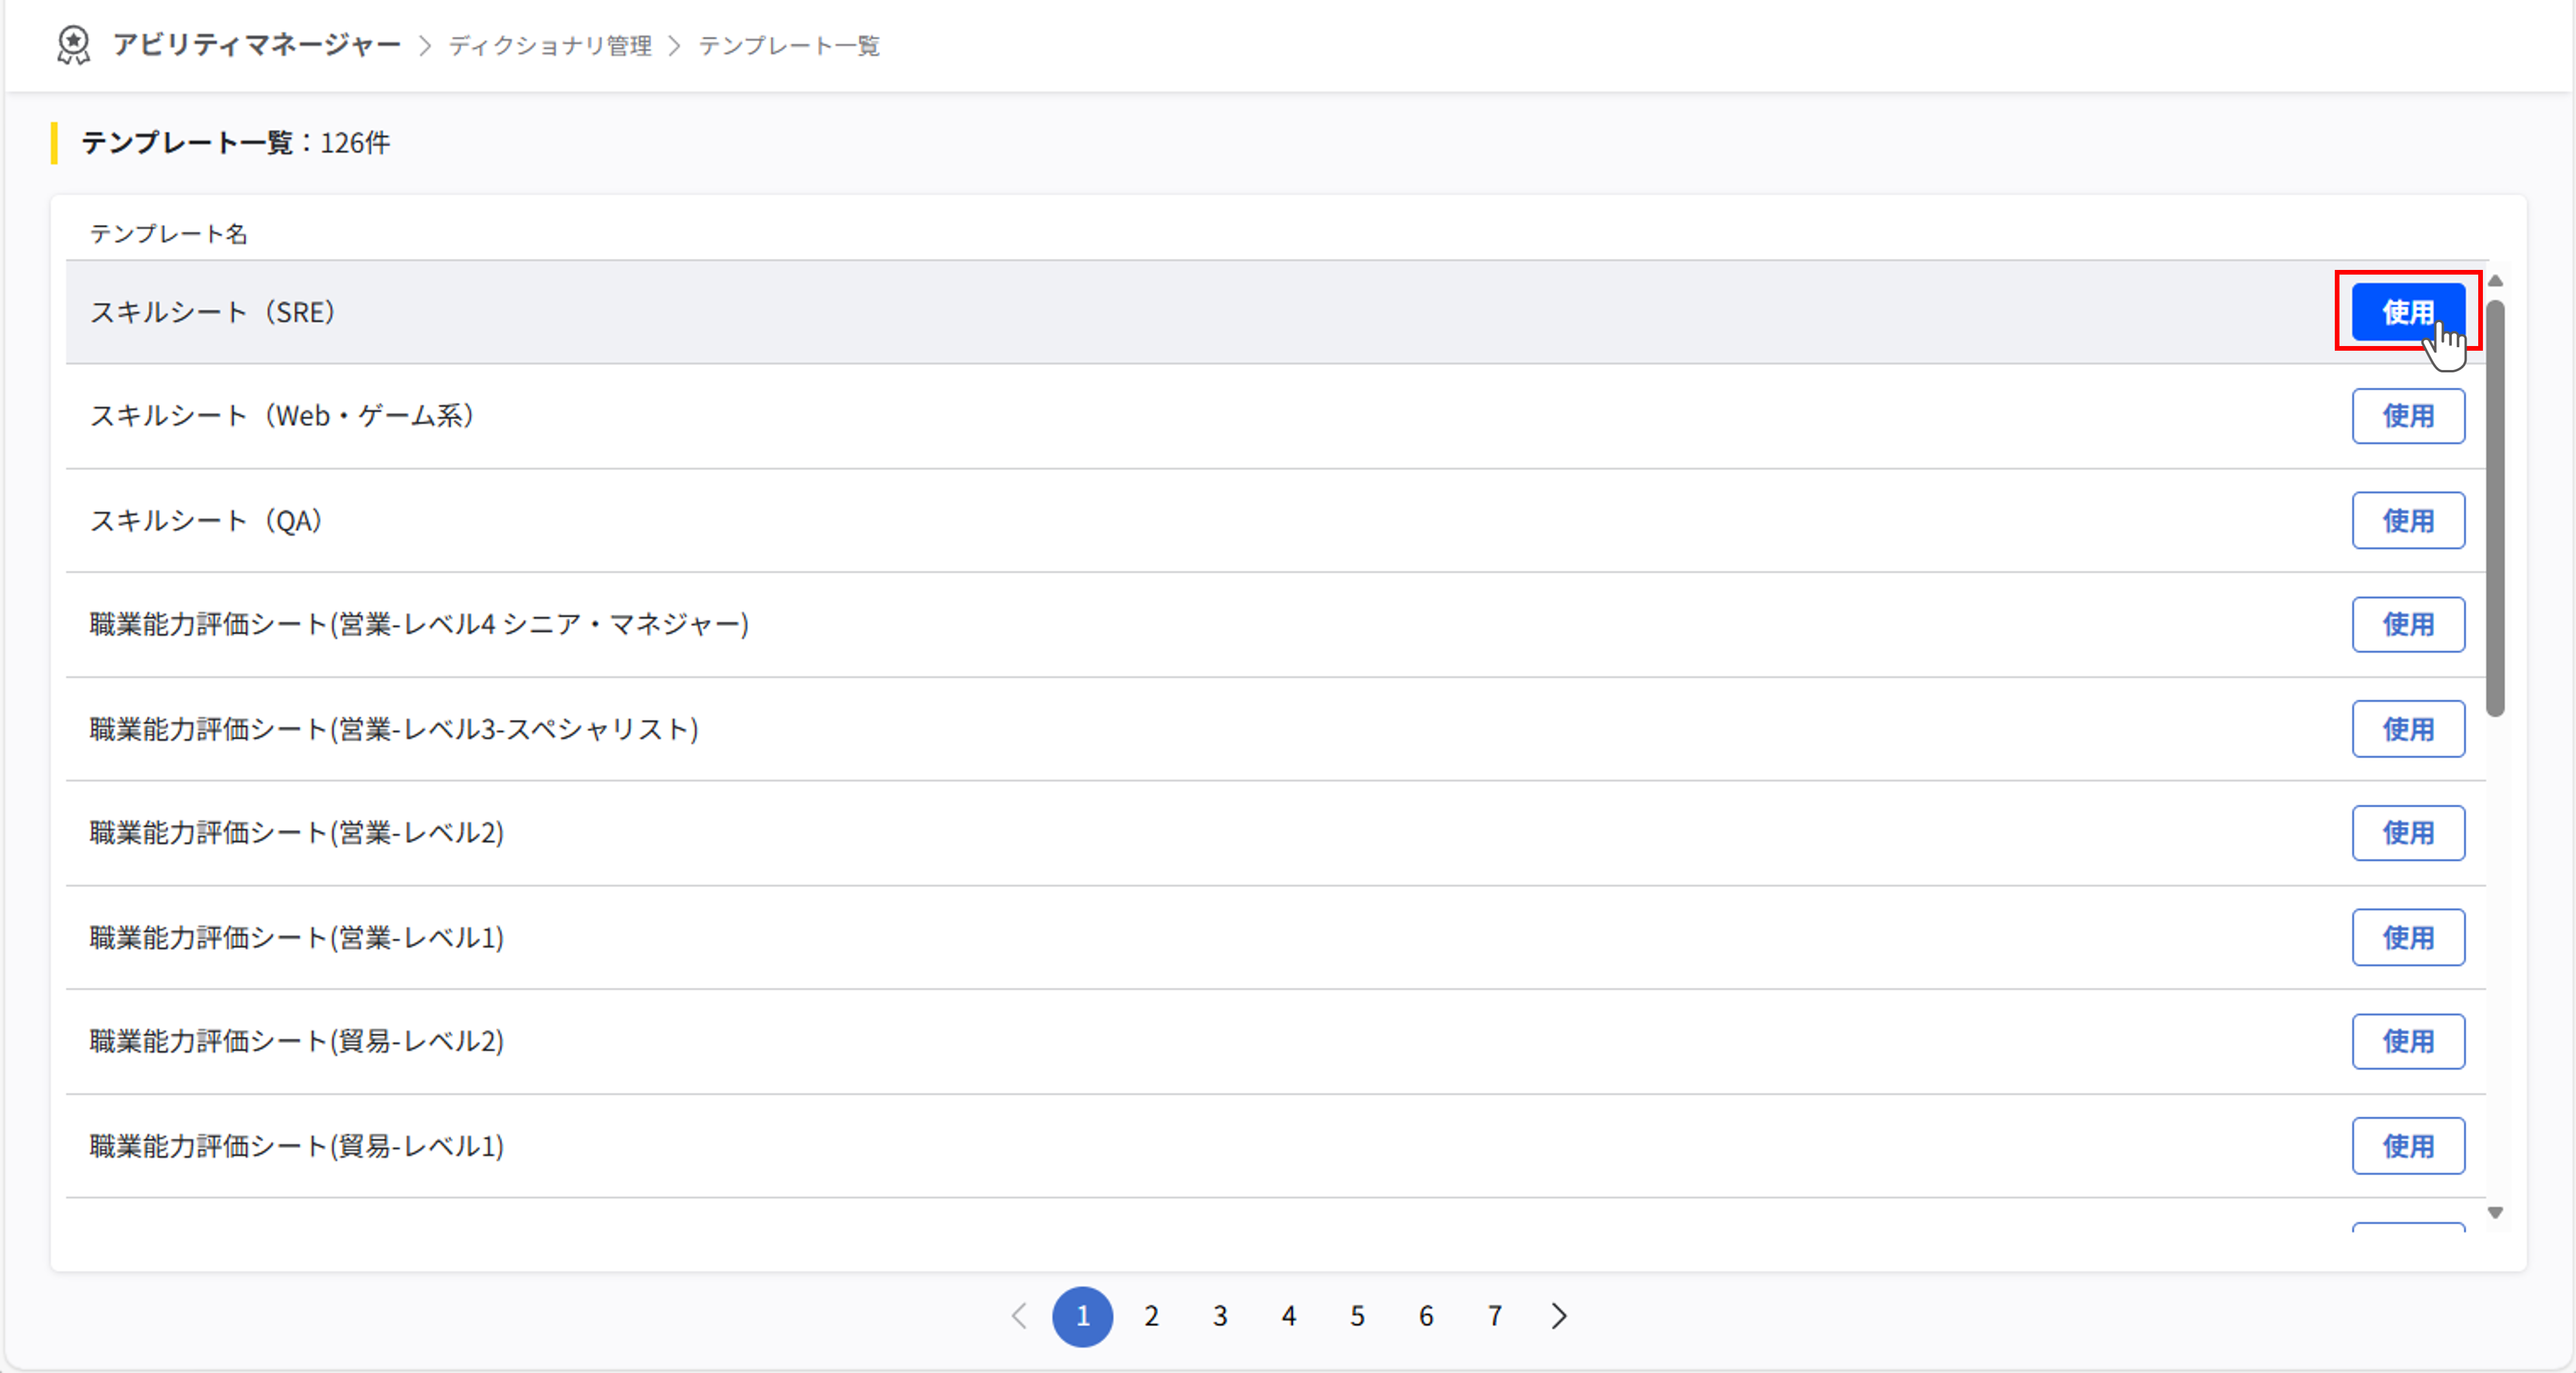
Task: Use 営業-レベル4 シニア・マネジャー template
Action: point(2407,624)
